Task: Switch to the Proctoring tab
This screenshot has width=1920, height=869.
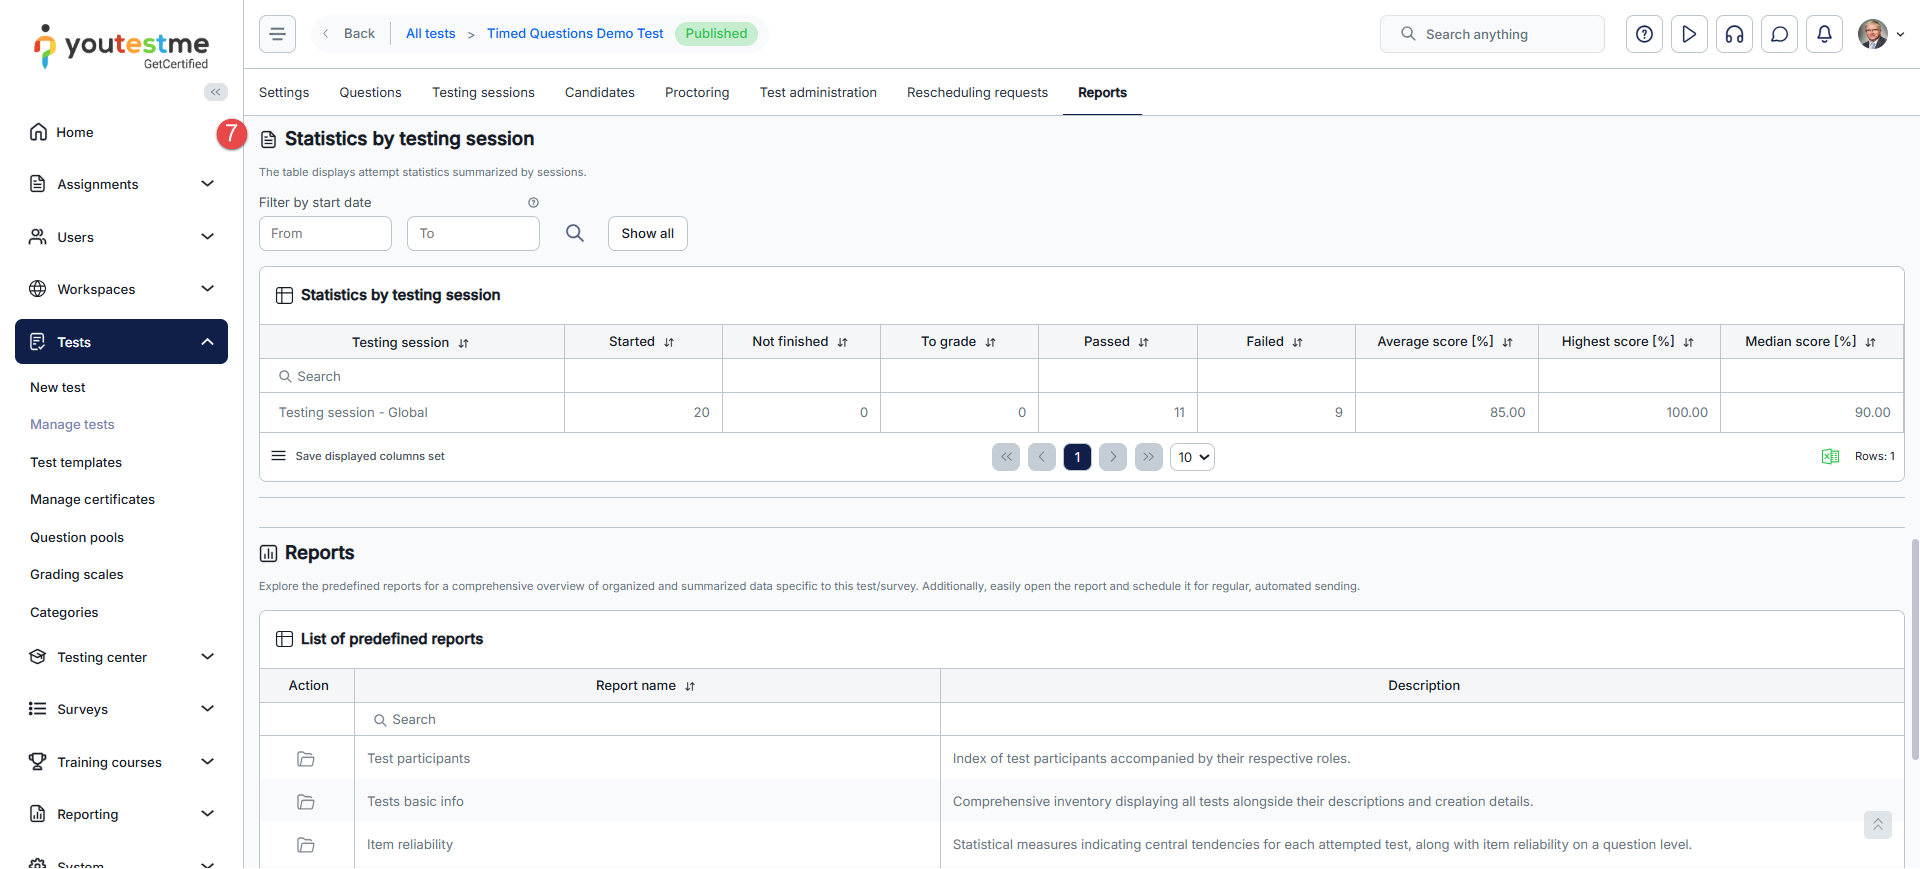Action: [x=697, y=92]
